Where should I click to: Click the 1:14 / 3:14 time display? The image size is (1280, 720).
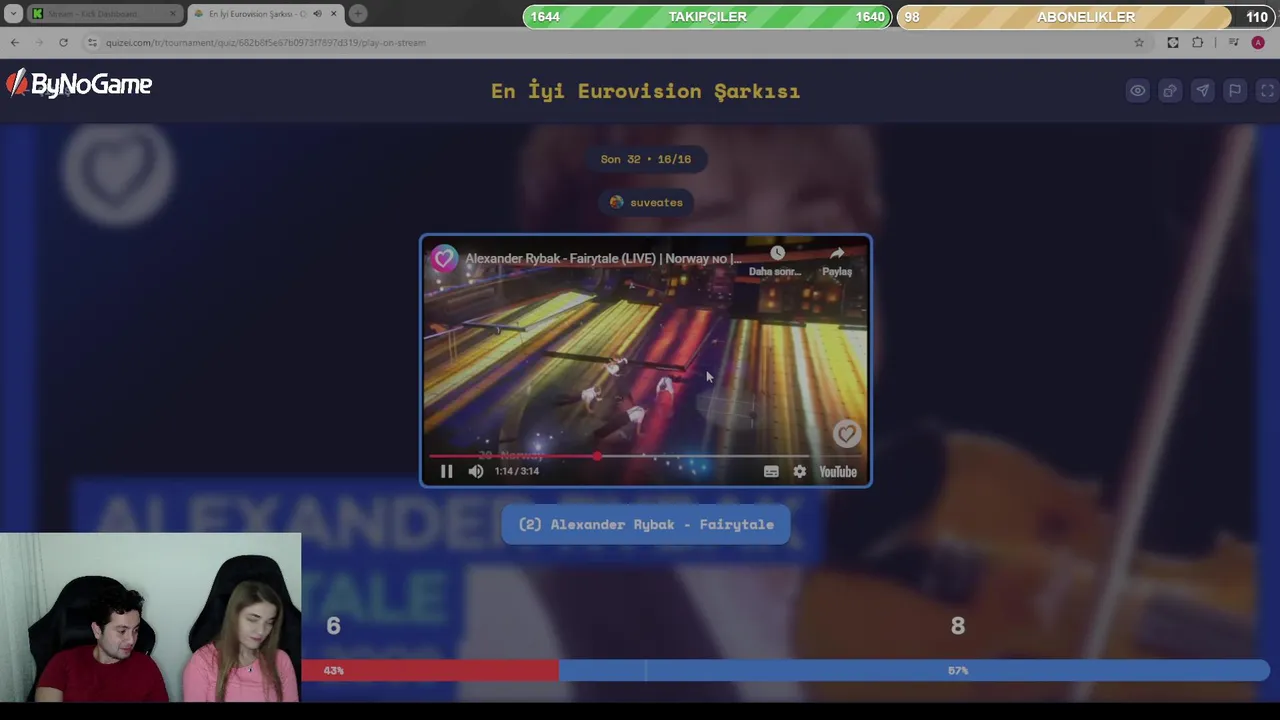coord(517,471)
